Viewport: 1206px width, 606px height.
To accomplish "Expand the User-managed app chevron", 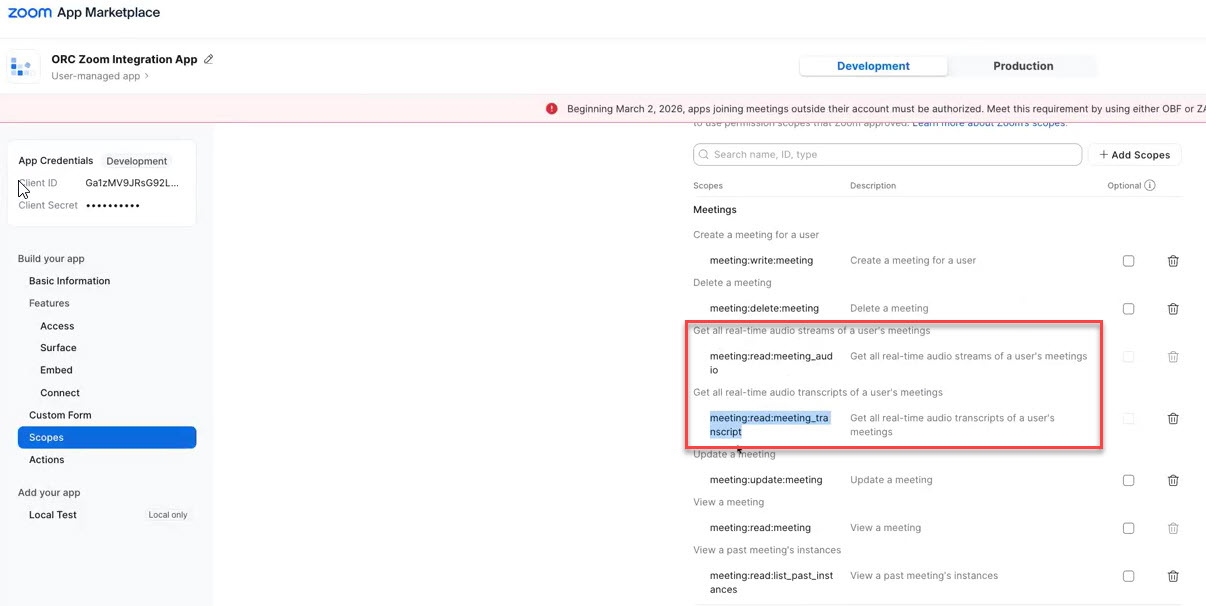I will tap(147, 76).
